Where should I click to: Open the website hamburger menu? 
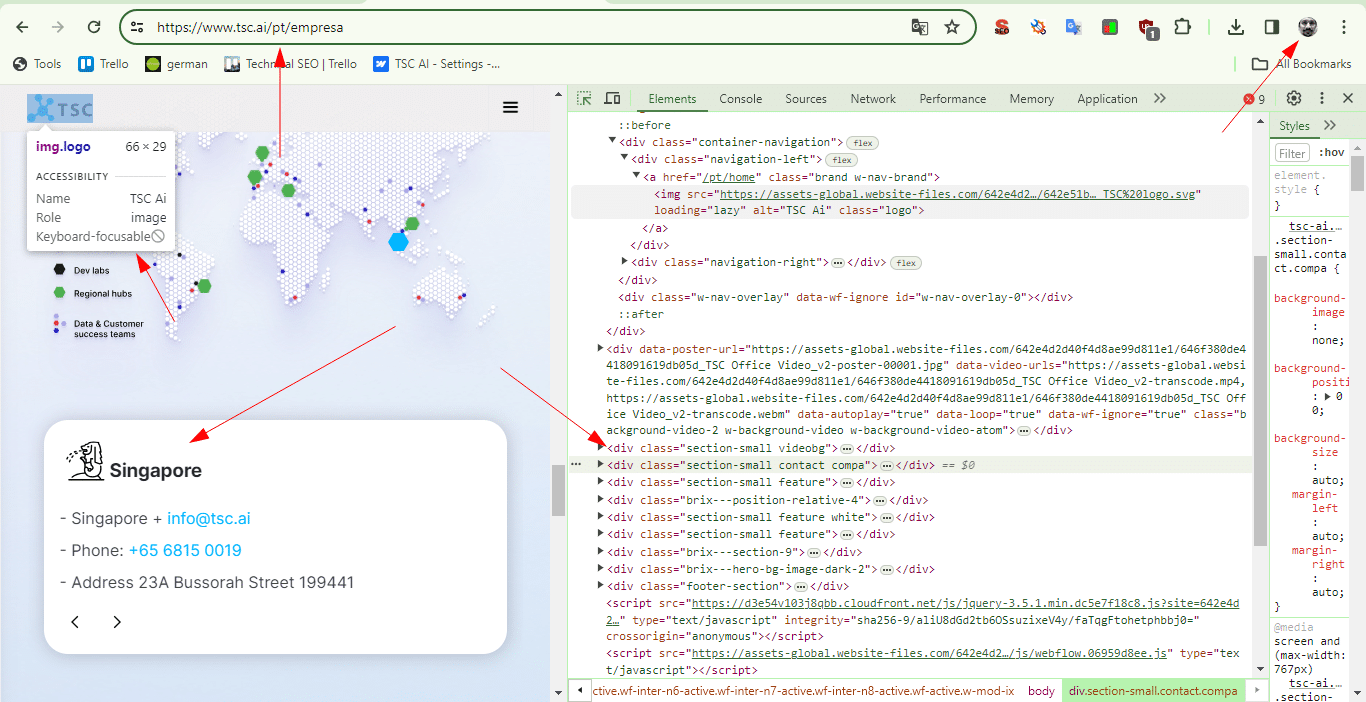(x=510, y=108)
